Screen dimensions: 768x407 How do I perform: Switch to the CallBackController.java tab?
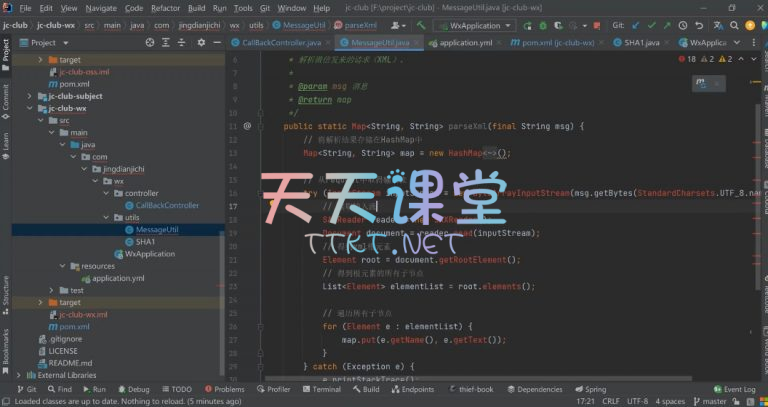(279, 43)
